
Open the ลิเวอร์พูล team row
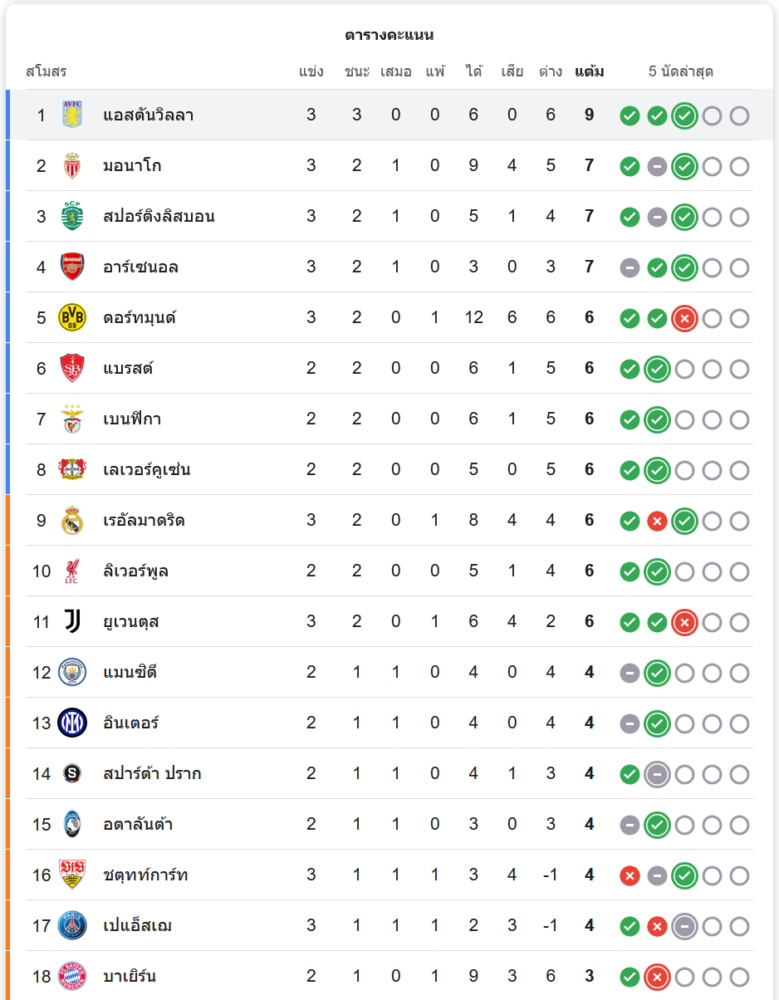pyautogui.click(x=136, y=571)
